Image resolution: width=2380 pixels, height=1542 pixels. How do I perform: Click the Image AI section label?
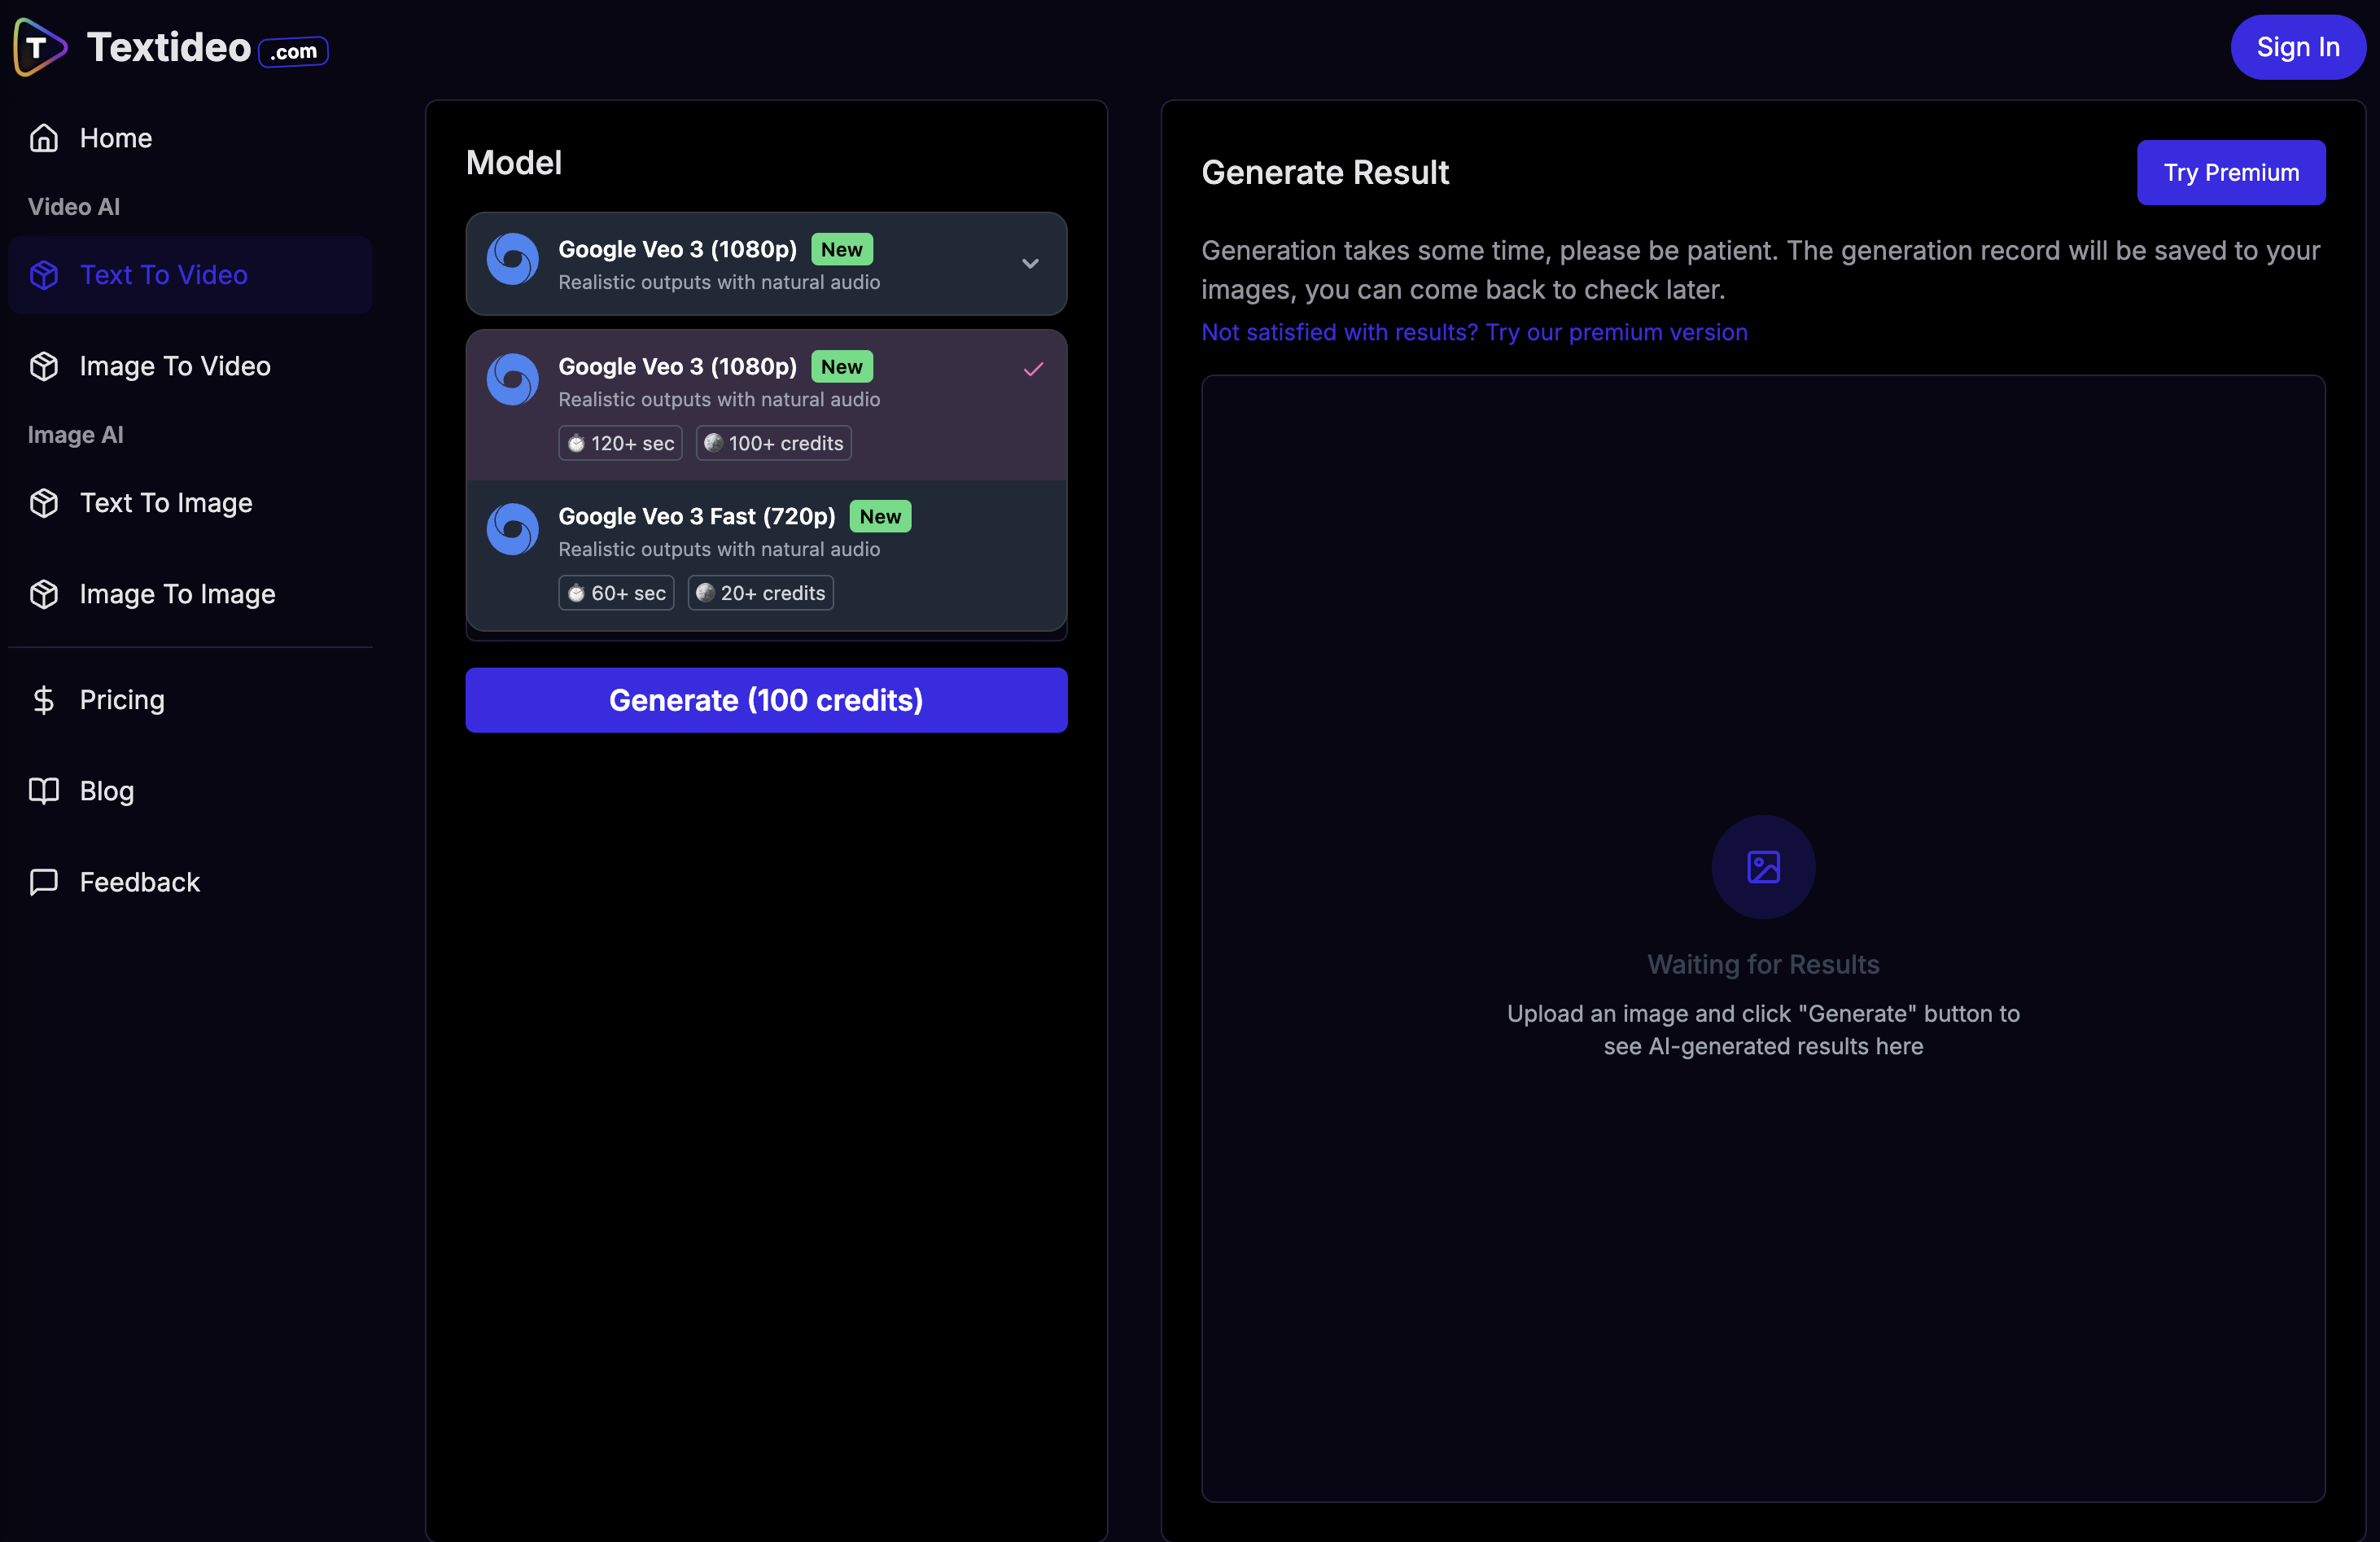click(x=76, y=435)
